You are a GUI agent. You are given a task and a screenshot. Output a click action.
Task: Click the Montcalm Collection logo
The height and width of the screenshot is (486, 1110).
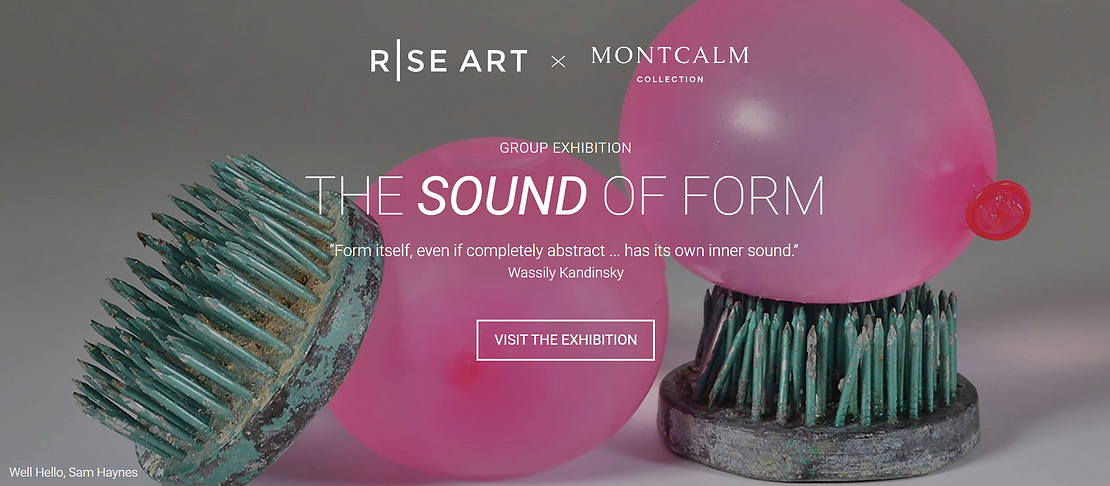[669, 62]
